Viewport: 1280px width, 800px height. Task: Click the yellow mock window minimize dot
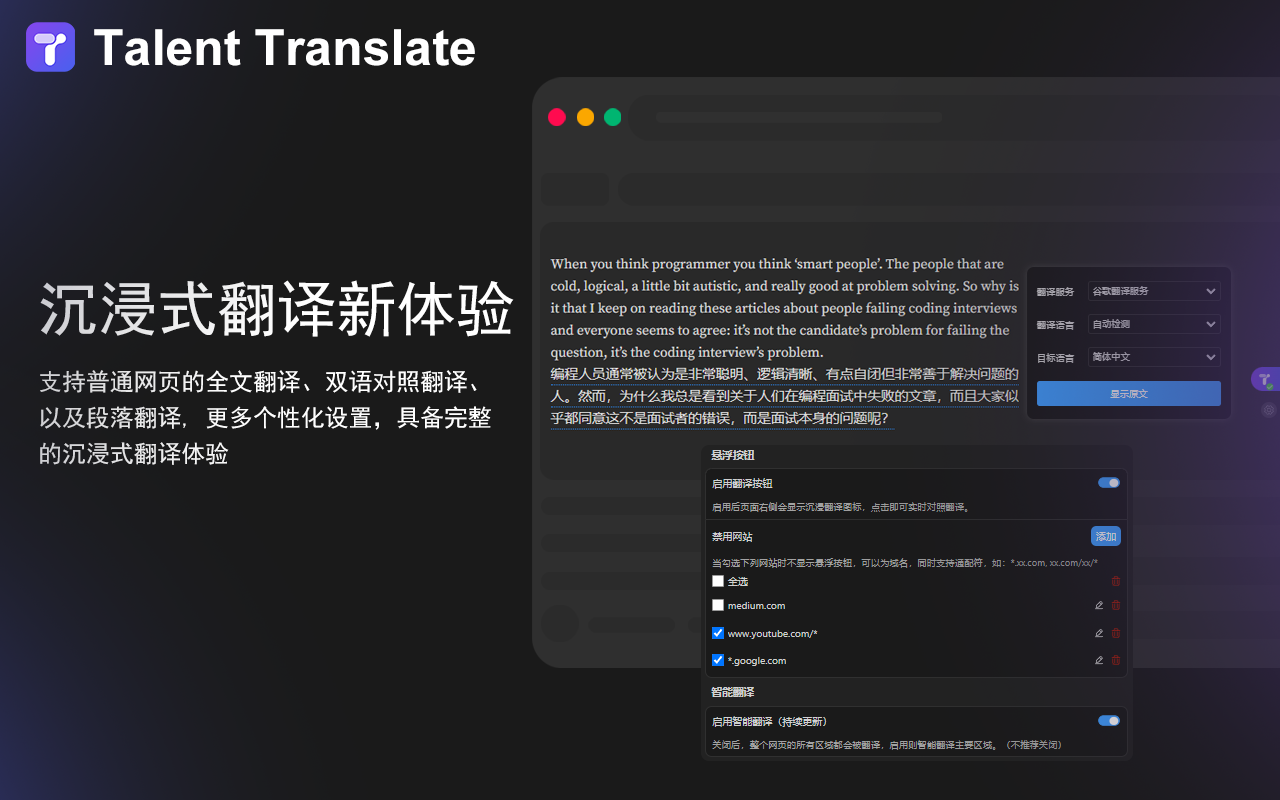pyautogui.click(x=585, y=117)
